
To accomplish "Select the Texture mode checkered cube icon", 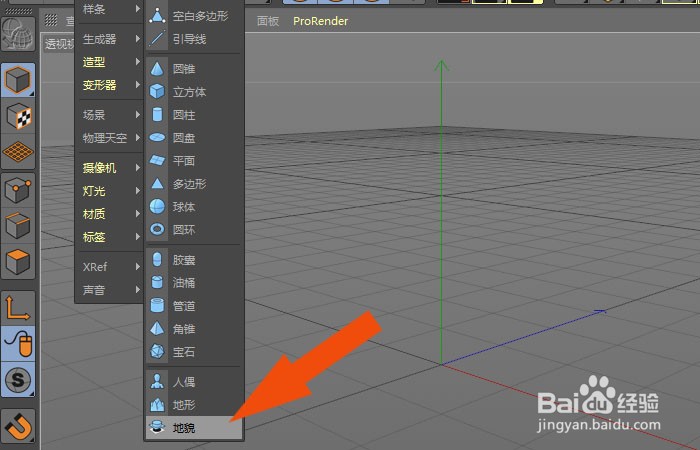I will coord(18,117).
